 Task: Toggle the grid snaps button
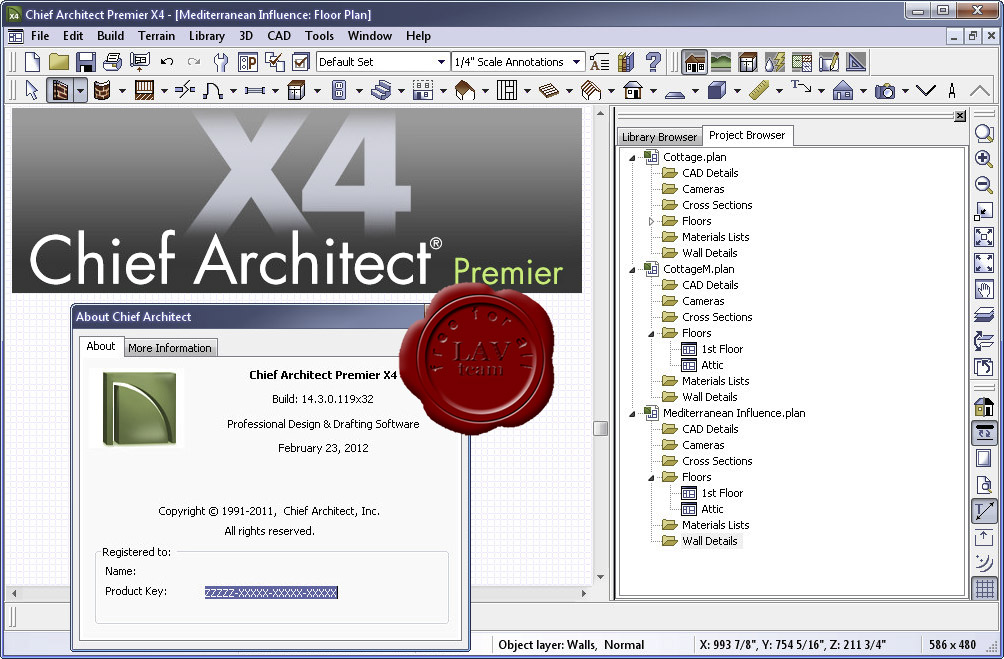pyautogui.click(x=984, y=589)
